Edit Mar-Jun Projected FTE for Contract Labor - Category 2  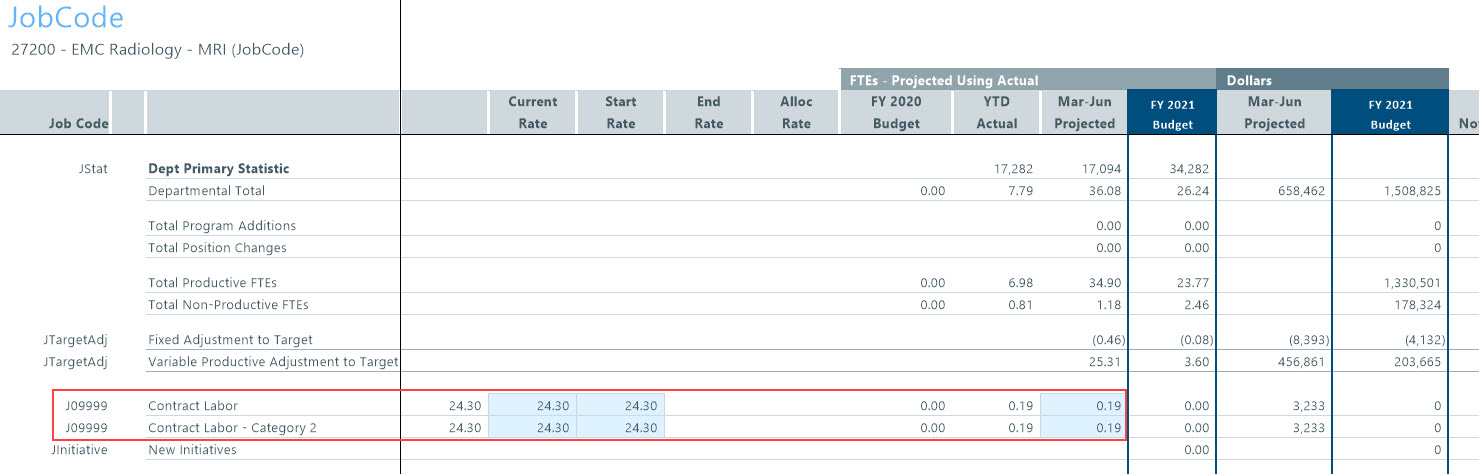click(1083, 428)
